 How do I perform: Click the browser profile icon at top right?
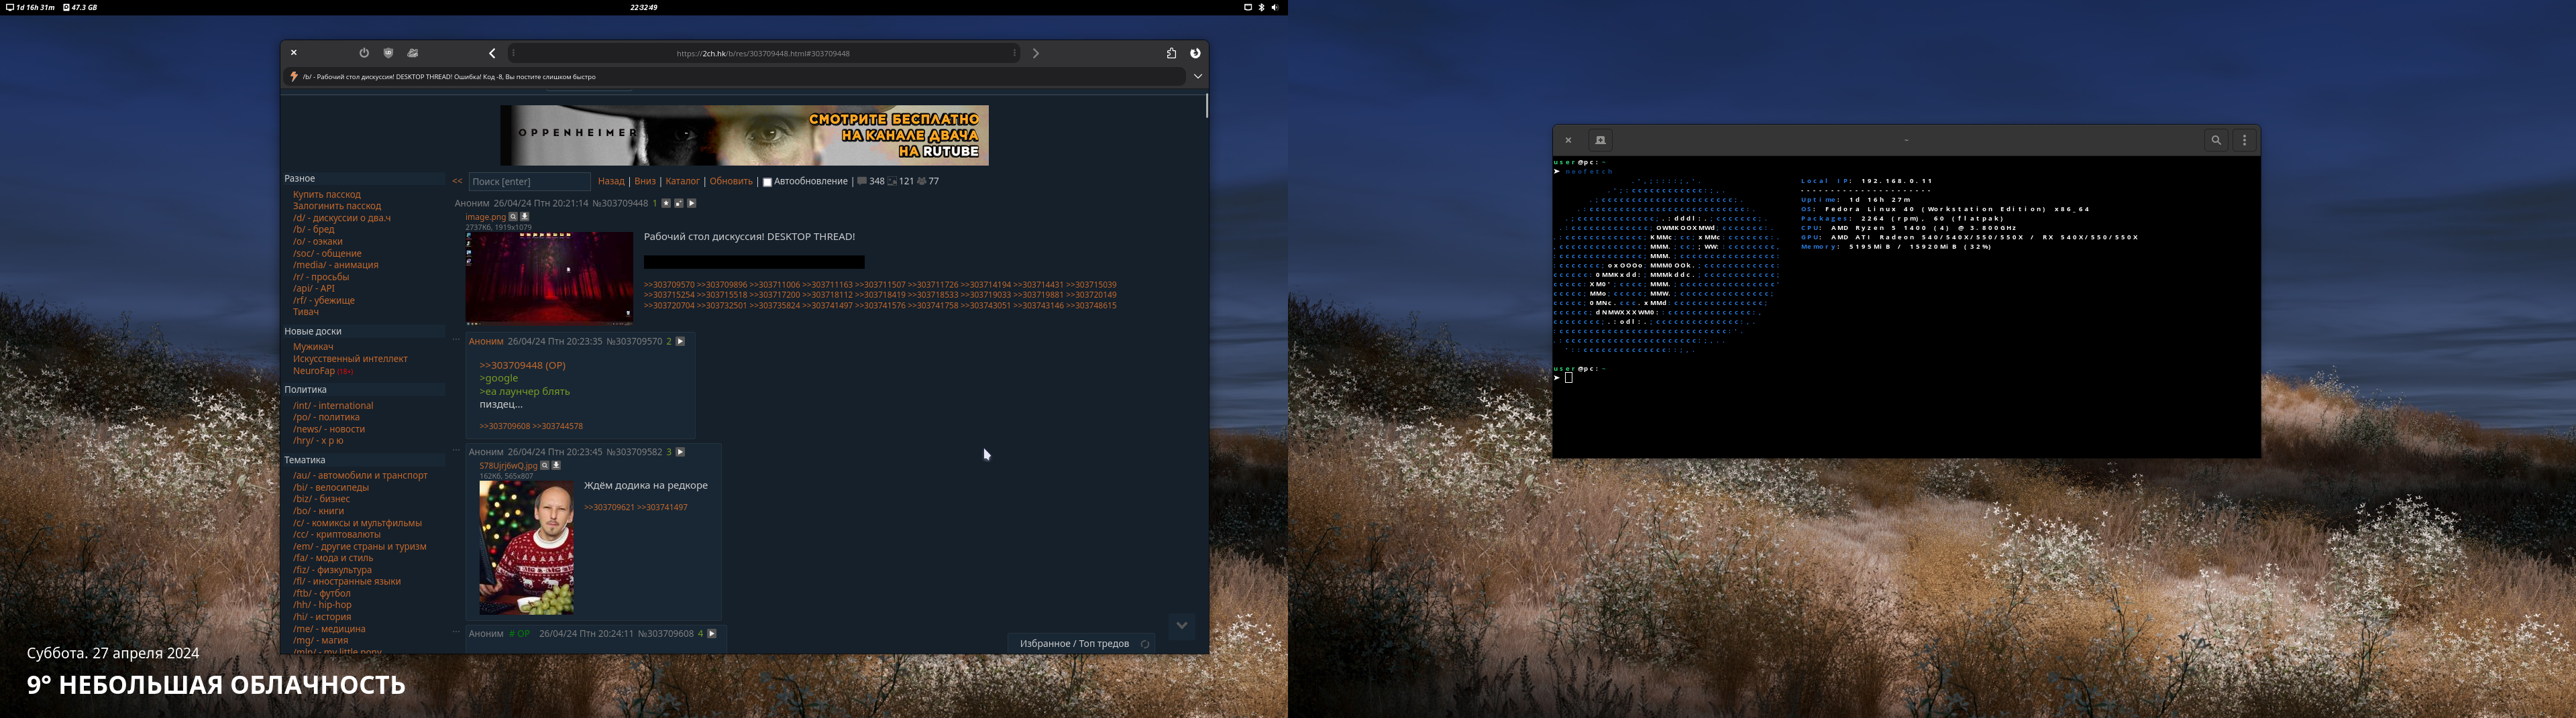[x=1195, y=53]
